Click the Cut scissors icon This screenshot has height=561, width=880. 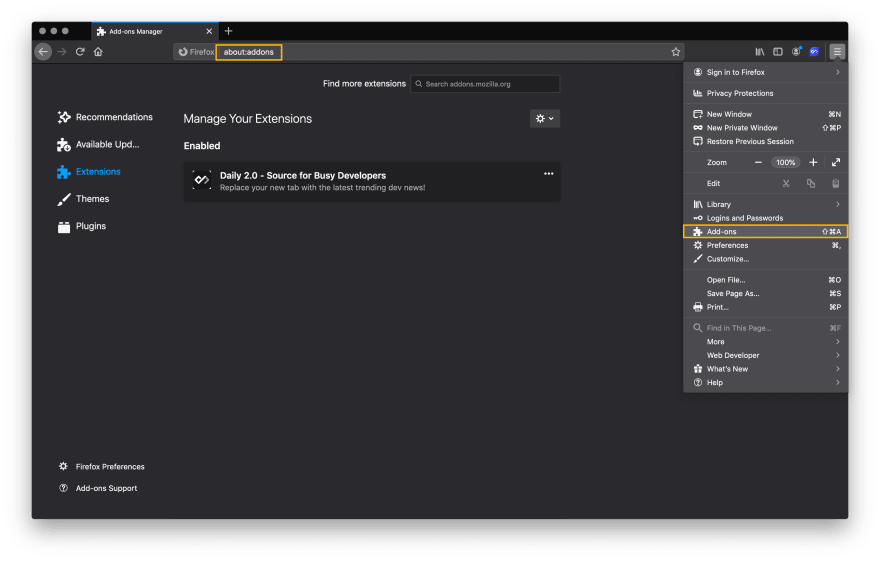click(x=786, y=183)
